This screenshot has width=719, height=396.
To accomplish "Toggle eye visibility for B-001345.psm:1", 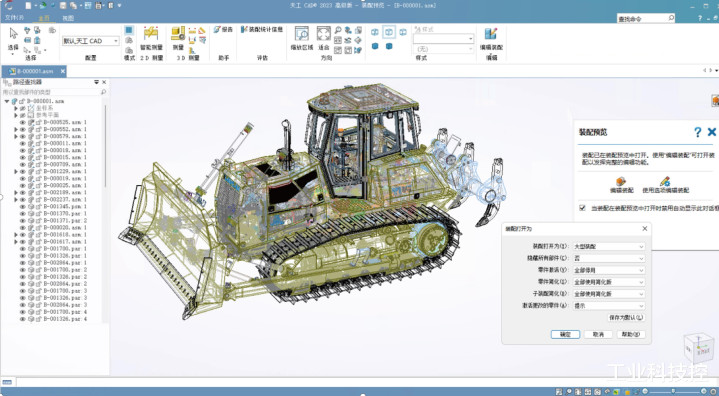I will tap(22, 206).
